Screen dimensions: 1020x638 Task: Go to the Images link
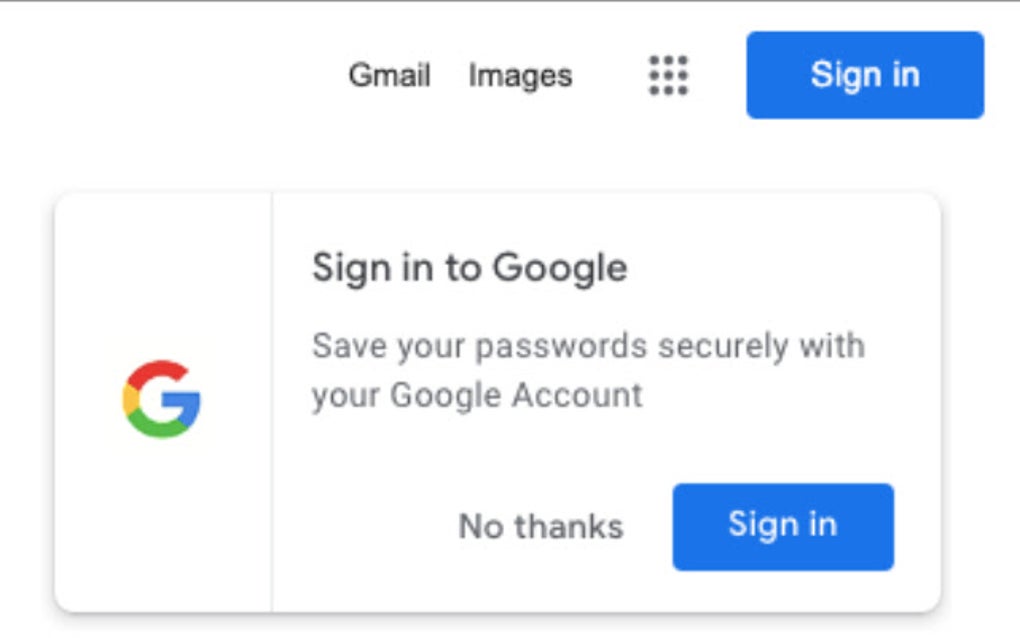[520, 75]
